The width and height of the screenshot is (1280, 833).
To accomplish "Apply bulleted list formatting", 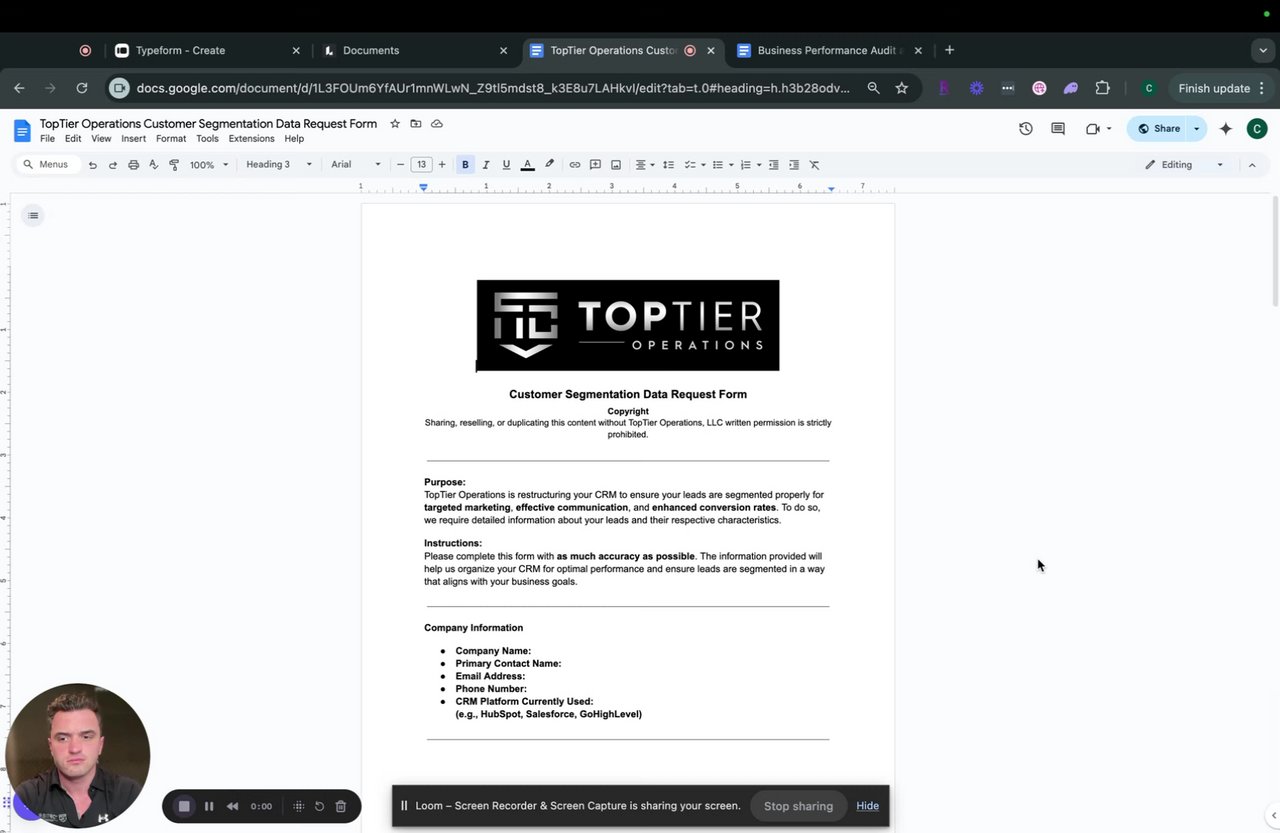I will 717,165.
